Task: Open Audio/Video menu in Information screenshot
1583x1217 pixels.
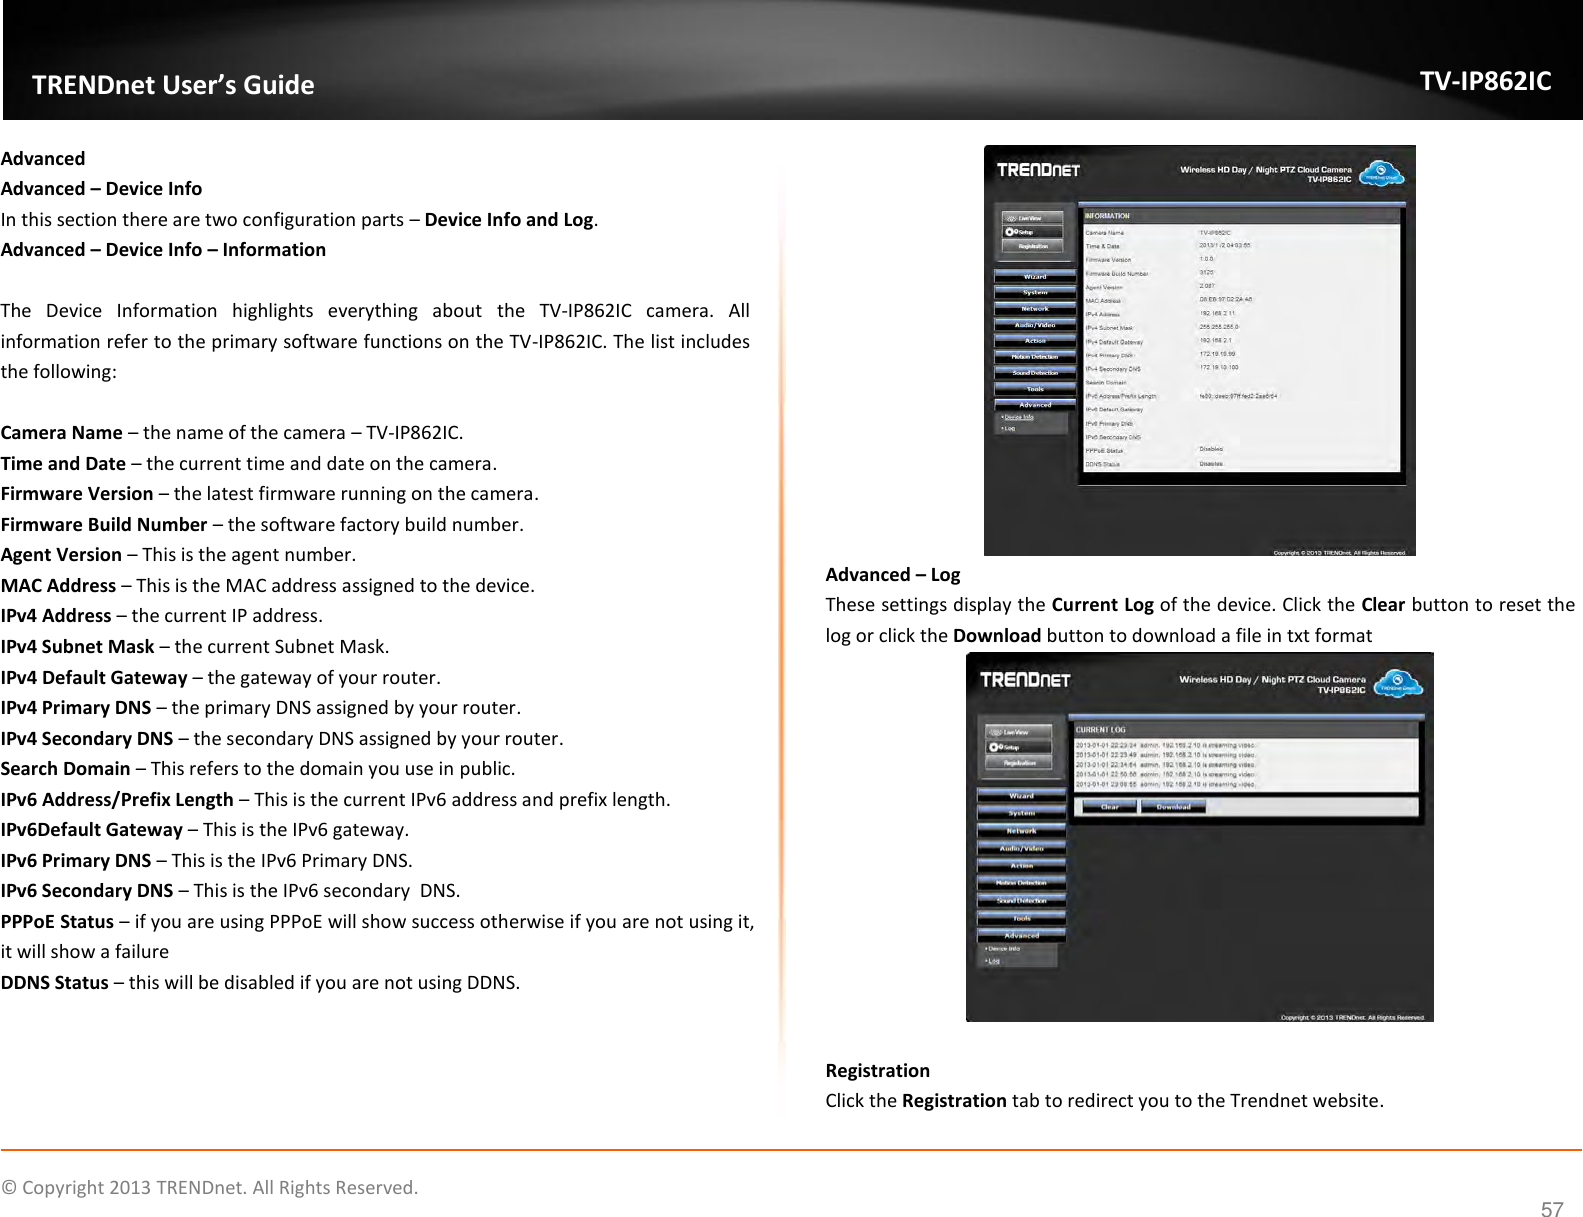Action: [1035, 325]
